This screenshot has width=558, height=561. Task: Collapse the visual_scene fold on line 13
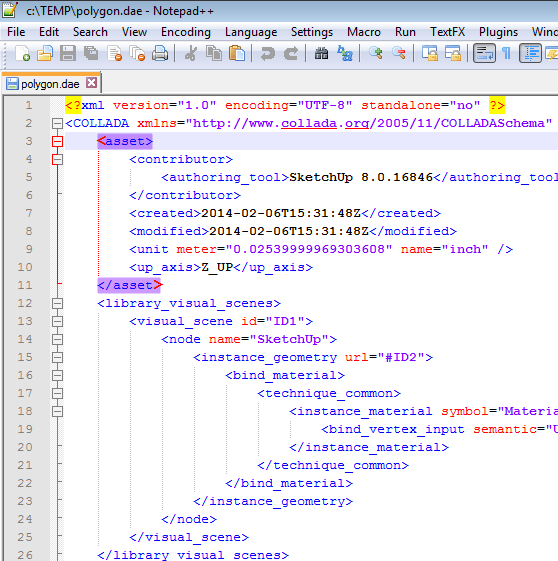point(57,321)
